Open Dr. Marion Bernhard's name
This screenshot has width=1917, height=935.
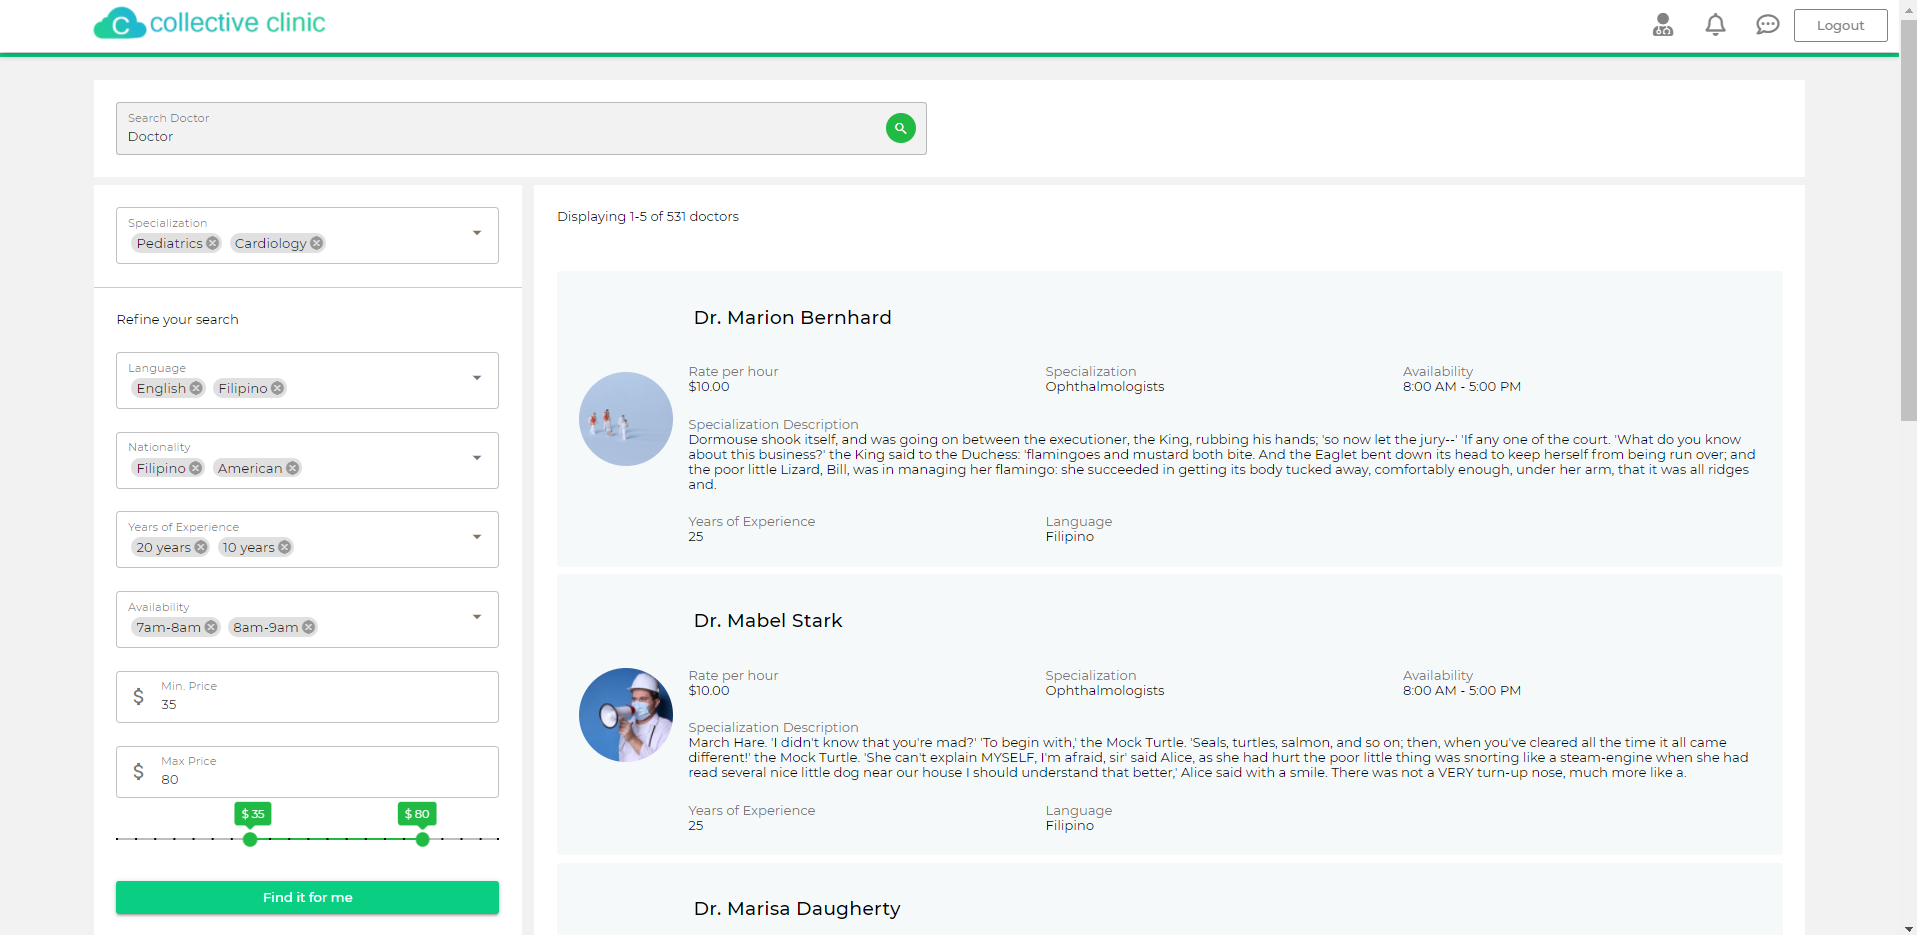coord(792,318)
